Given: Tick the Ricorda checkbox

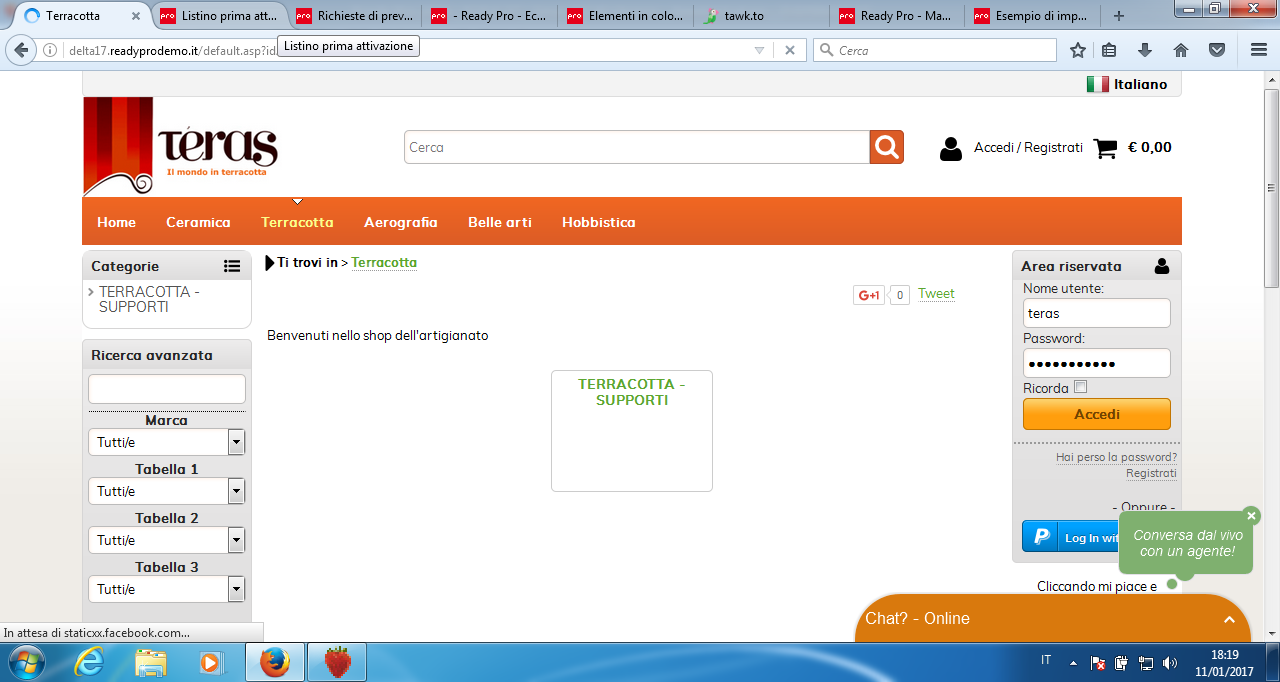Looking at the screenshot, I should coord(1080,387).
